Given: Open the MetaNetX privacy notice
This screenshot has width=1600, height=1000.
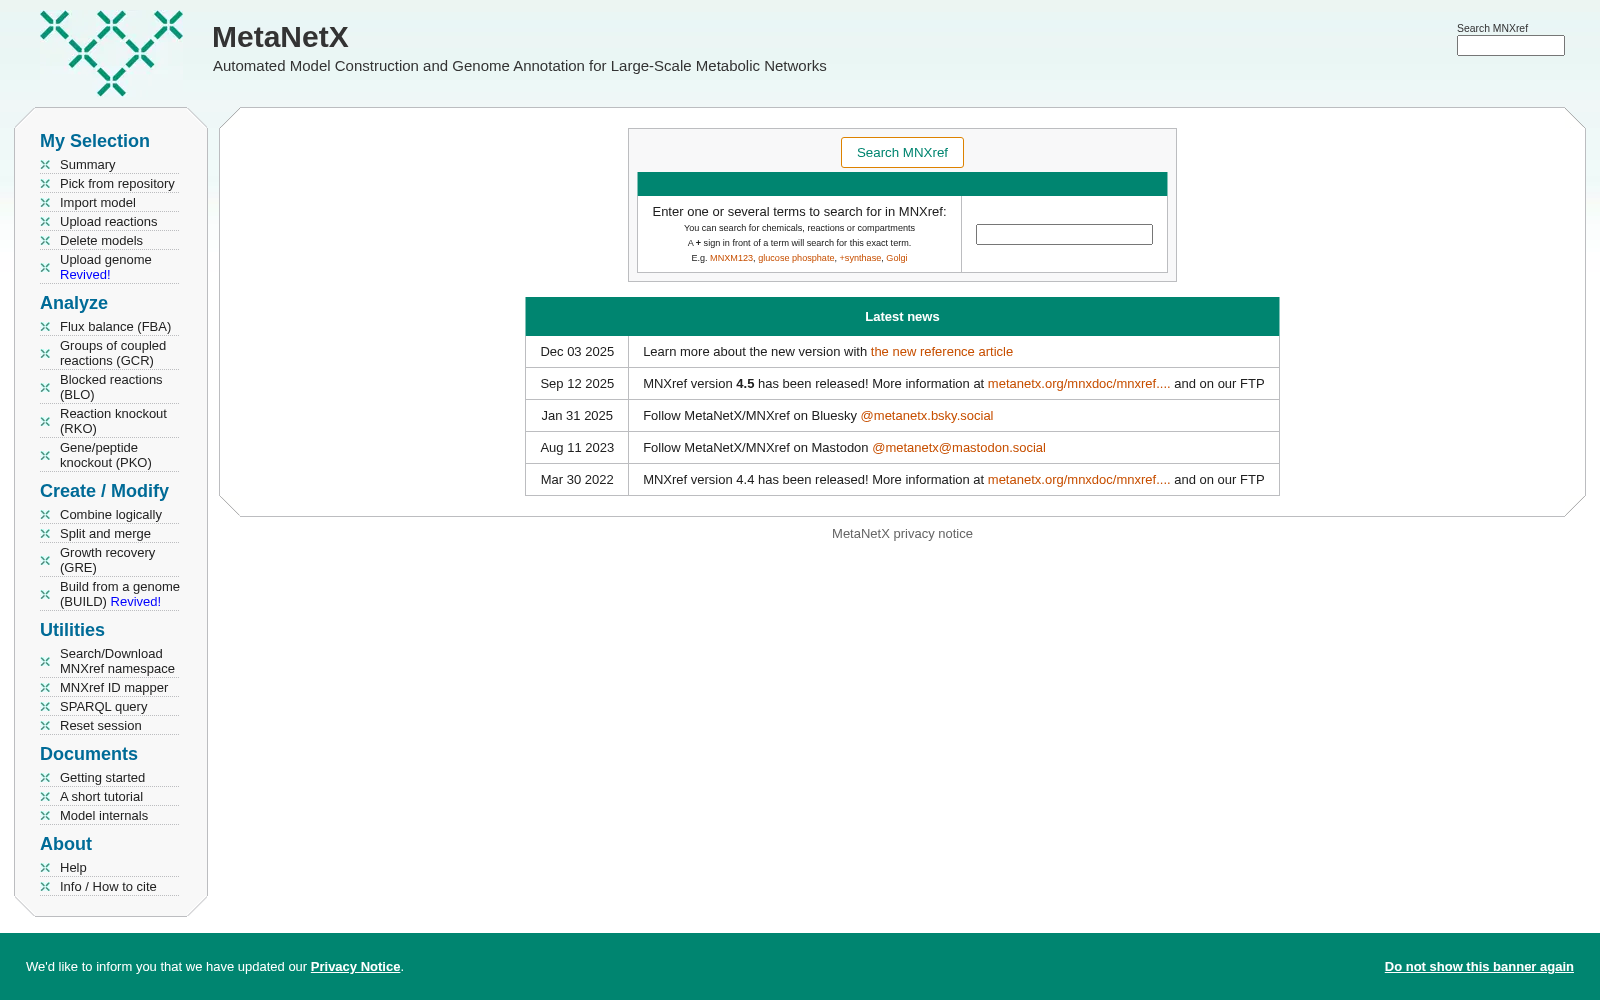Looking at the screenshot, I should [902, 534].
